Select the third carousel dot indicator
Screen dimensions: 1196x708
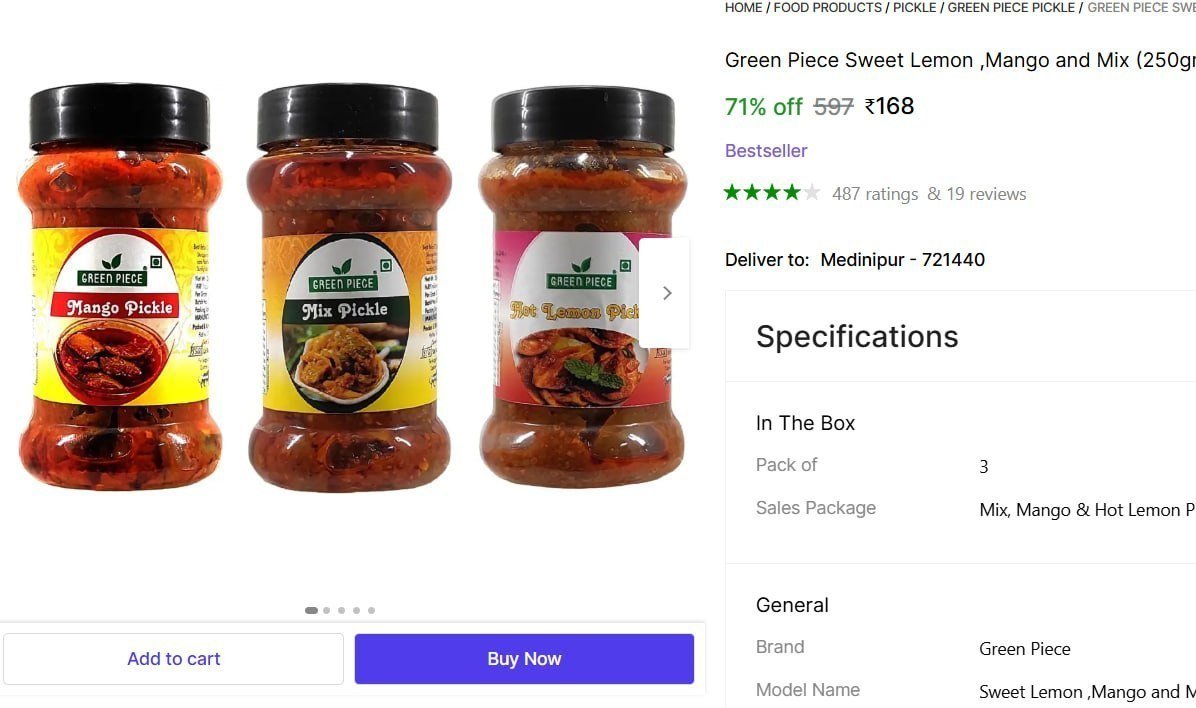(x=341, y=609)
